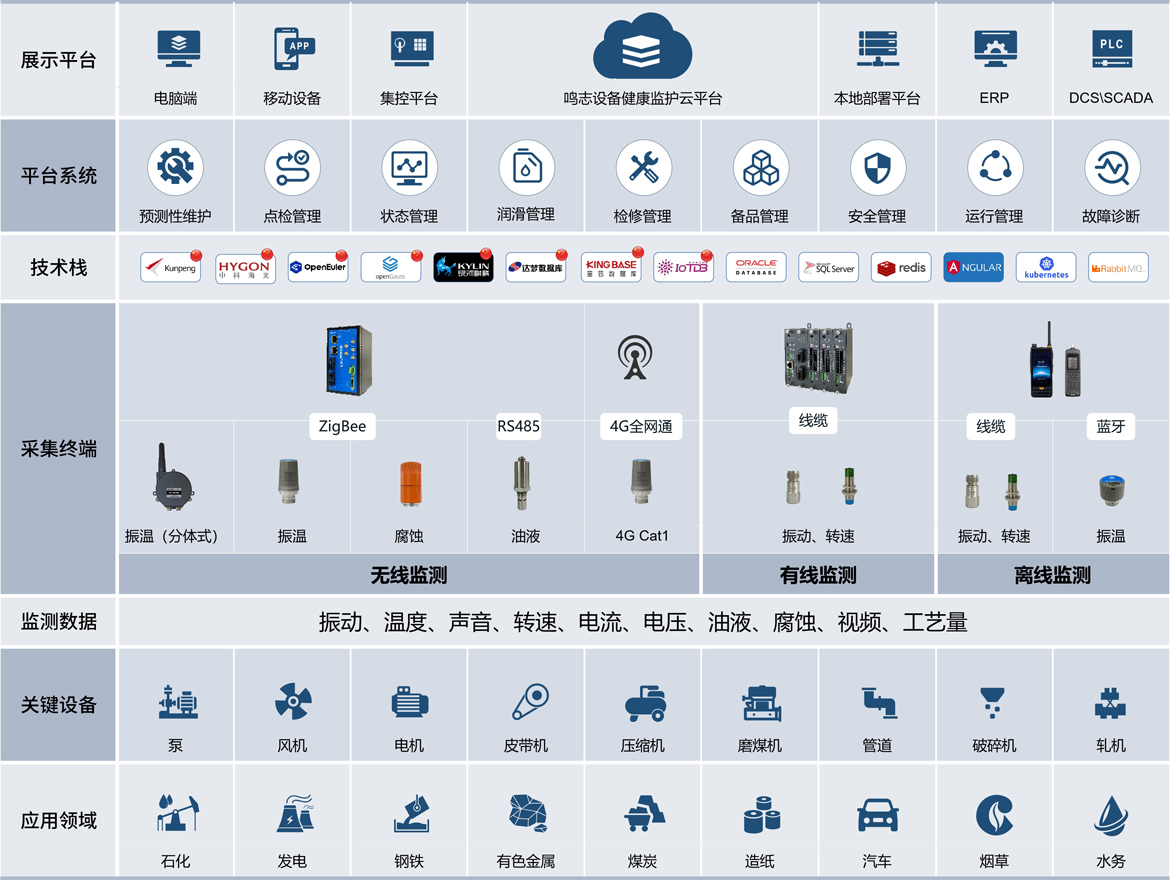
Task: Click the 石化 oil pump icon
Action: pyautogui.click(x=177, y=813)
